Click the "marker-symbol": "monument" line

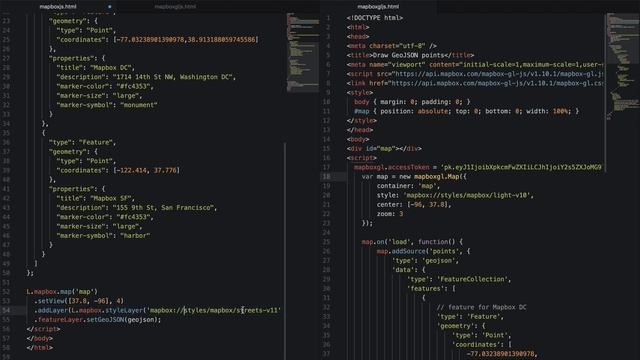107,105
